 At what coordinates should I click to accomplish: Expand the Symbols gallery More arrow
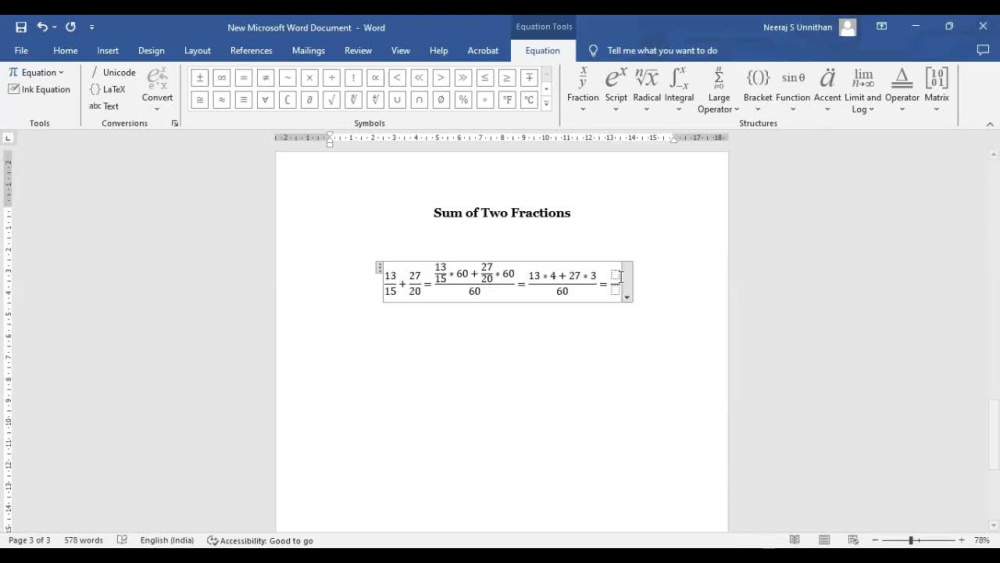pos(547,104)
